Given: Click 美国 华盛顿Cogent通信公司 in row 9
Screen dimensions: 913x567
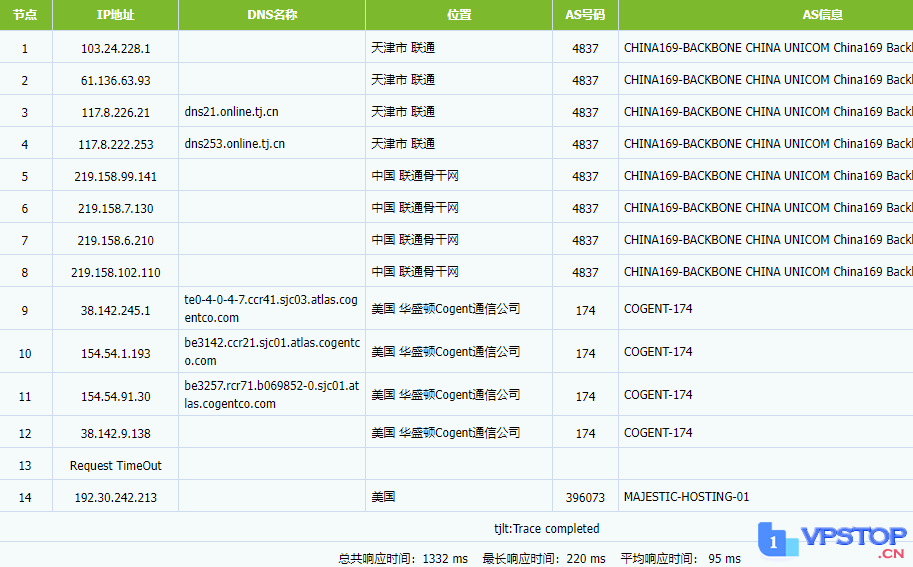Looking at the screenshot, I should pyautogui.click(x=445, y=309).
